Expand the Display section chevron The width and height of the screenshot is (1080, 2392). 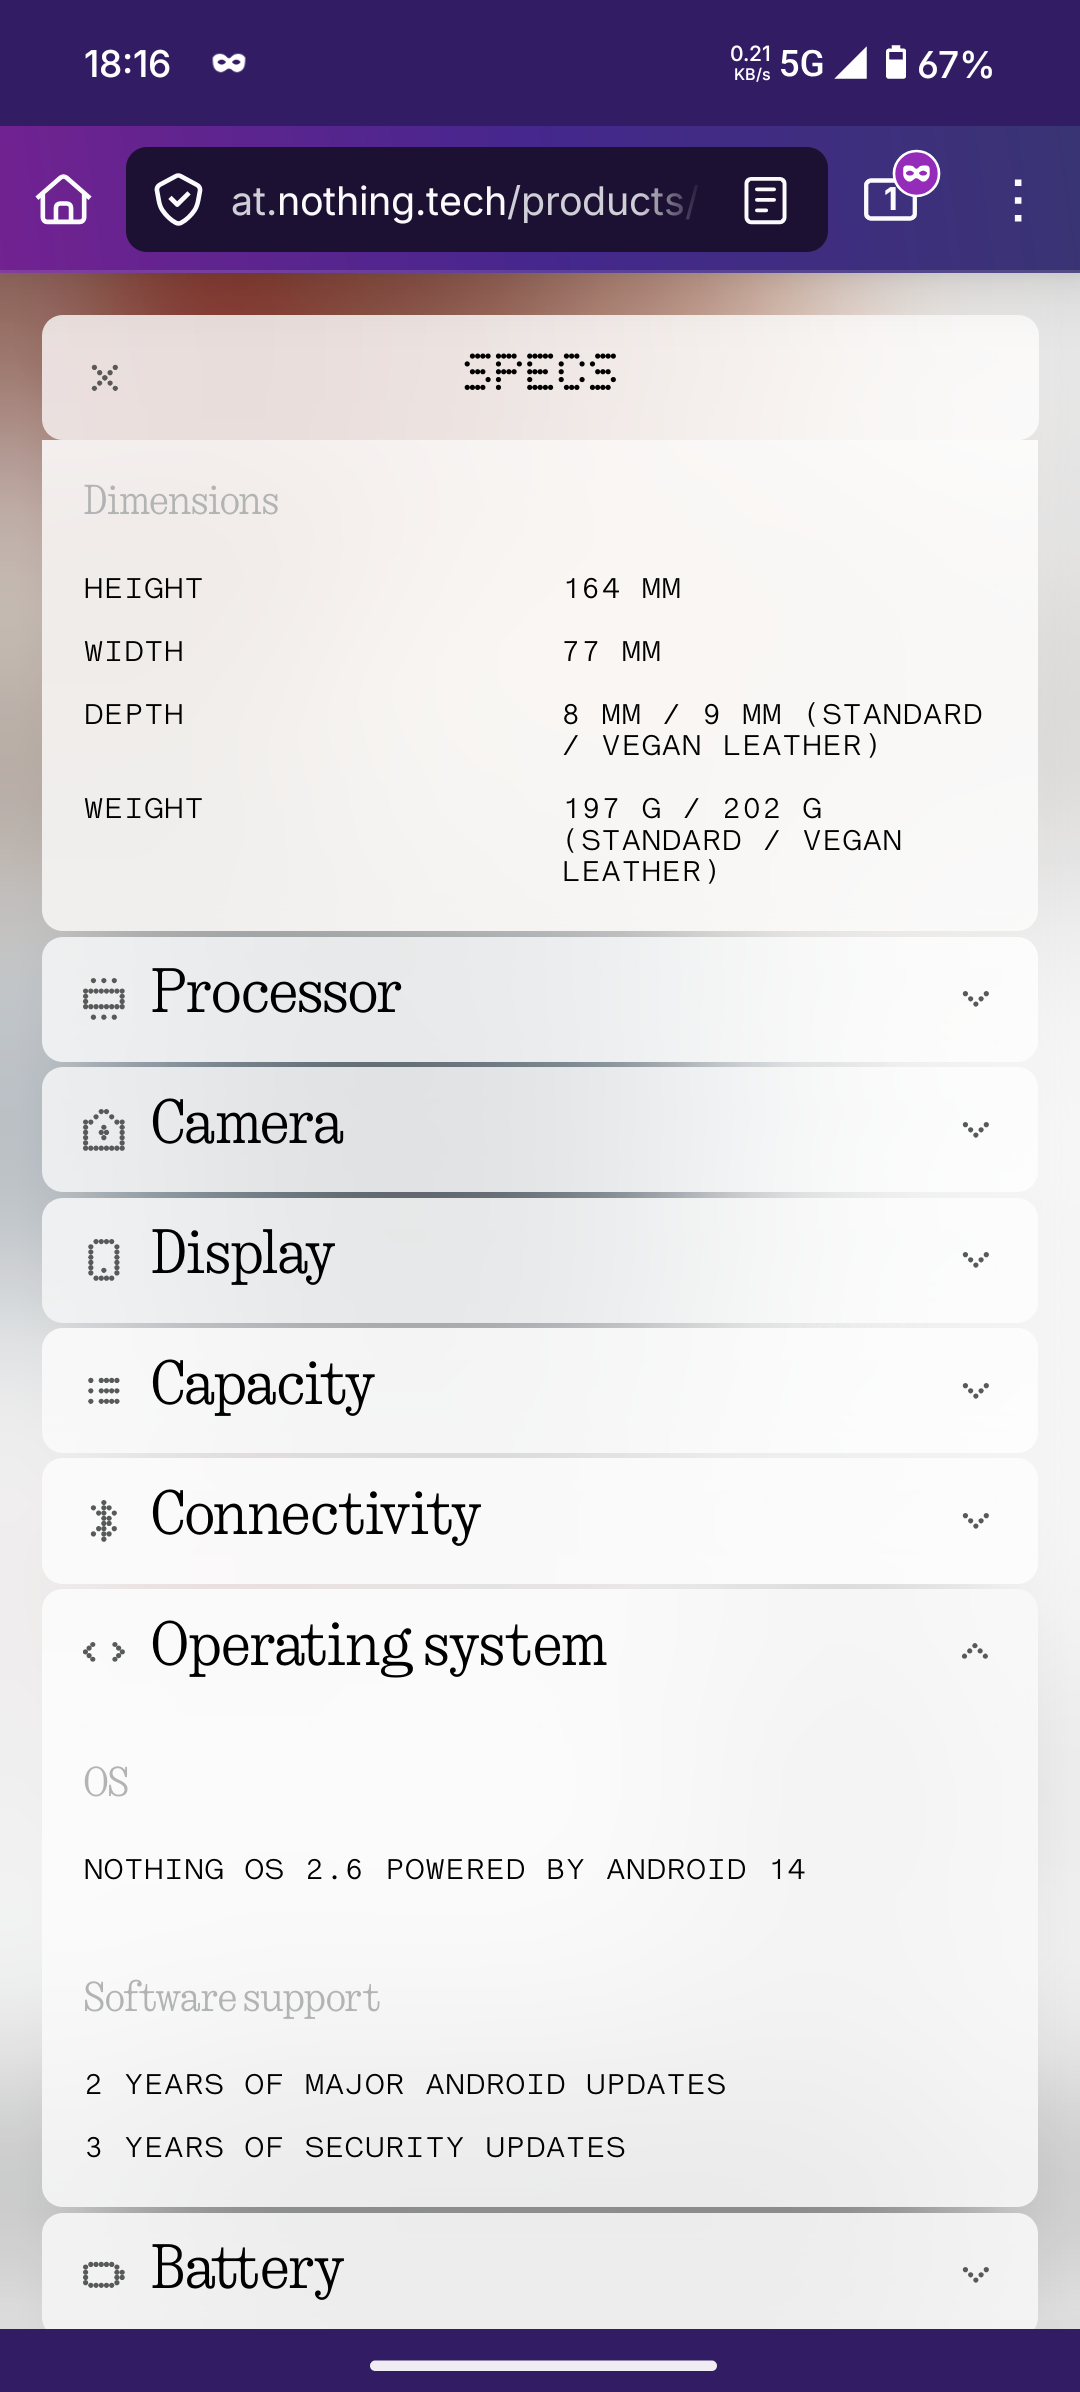pos(975,1259)
